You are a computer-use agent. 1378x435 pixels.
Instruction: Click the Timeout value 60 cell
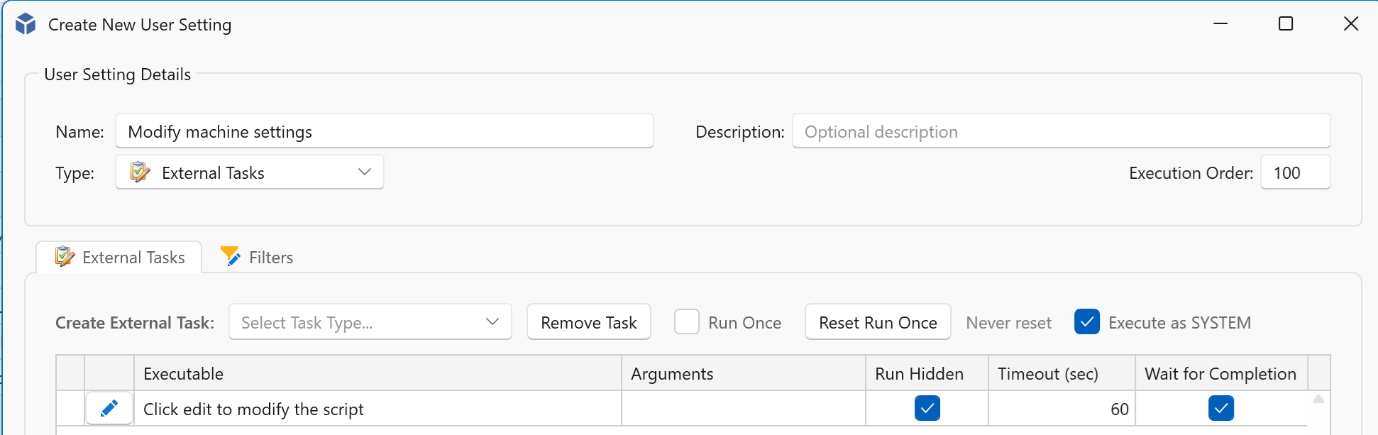click(x=1062, y=408)
